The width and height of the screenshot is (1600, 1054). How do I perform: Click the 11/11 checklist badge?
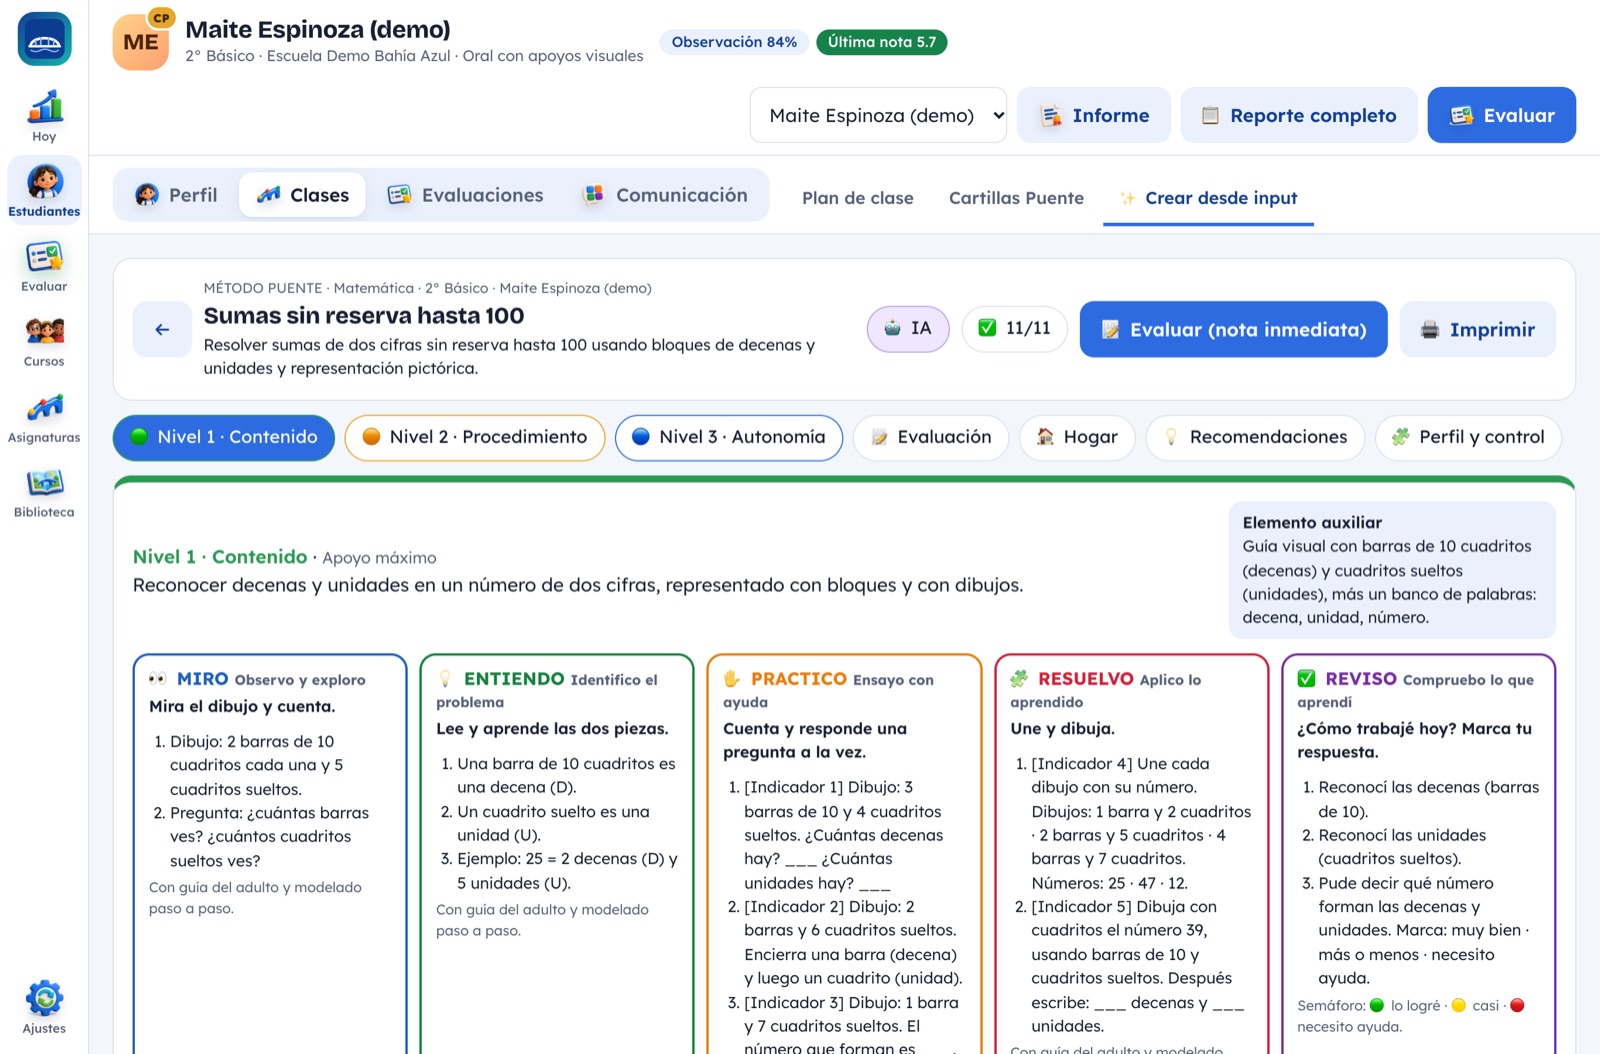1014,329
